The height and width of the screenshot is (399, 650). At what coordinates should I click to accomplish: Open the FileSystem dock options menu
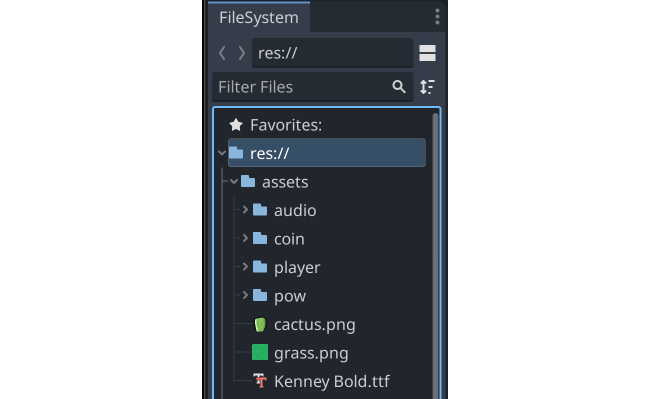(x=437, y=17)
